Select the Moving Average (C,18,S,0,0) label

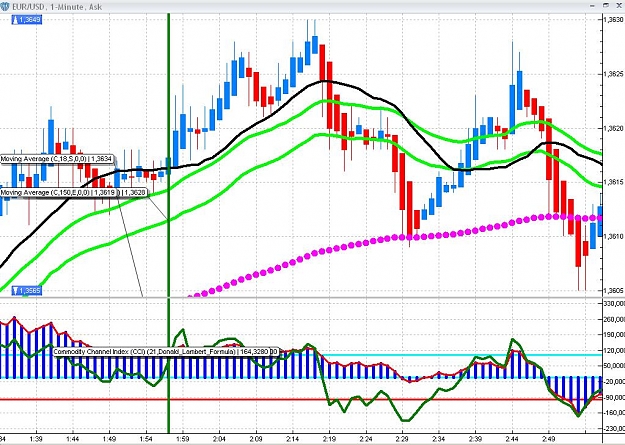(57, 159)
